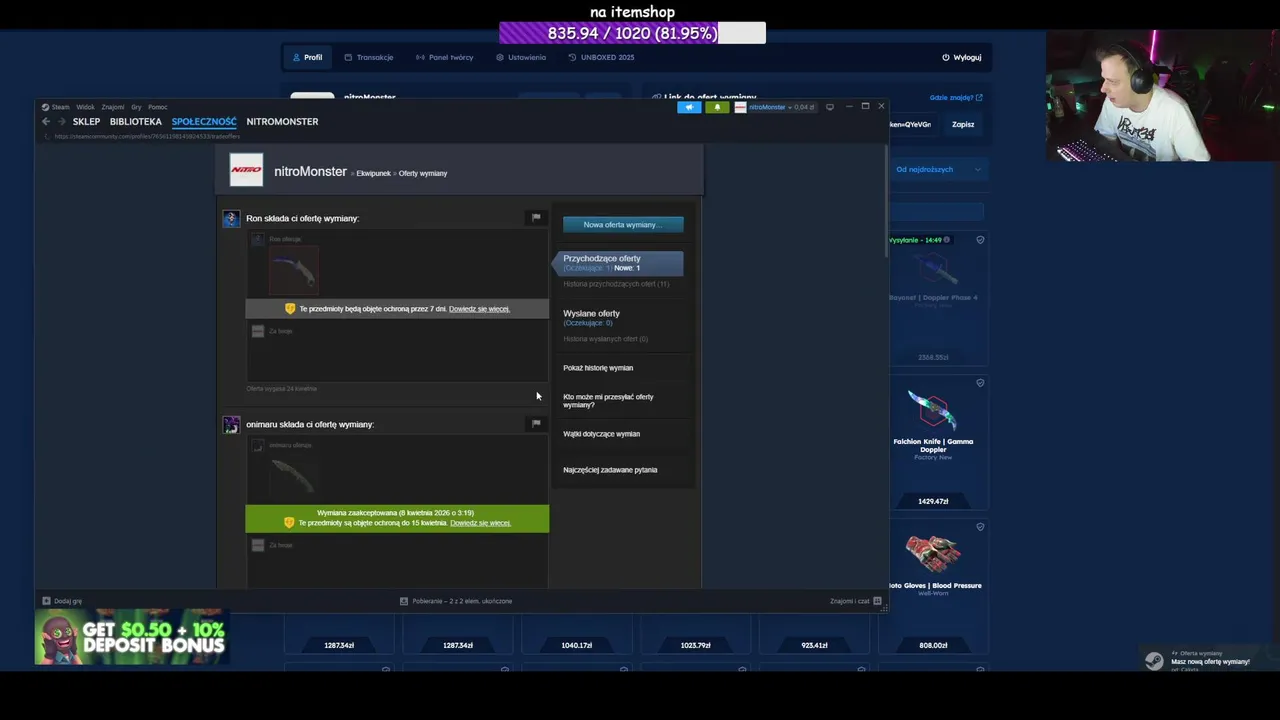Screen dimensions: 1280x720
Task: Click nitroMonster profile name heading
Action: tap(310, 172)
